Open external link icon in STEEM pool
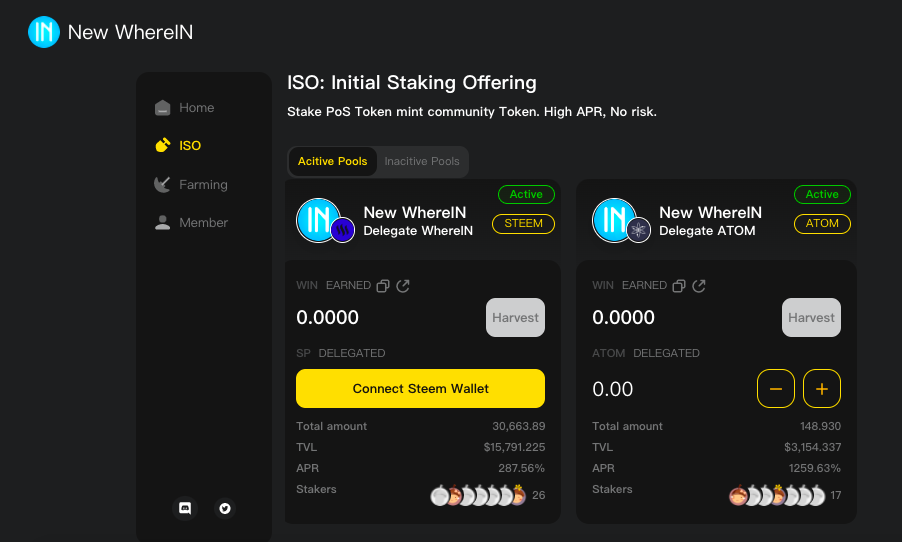 (x=403, y=286)
